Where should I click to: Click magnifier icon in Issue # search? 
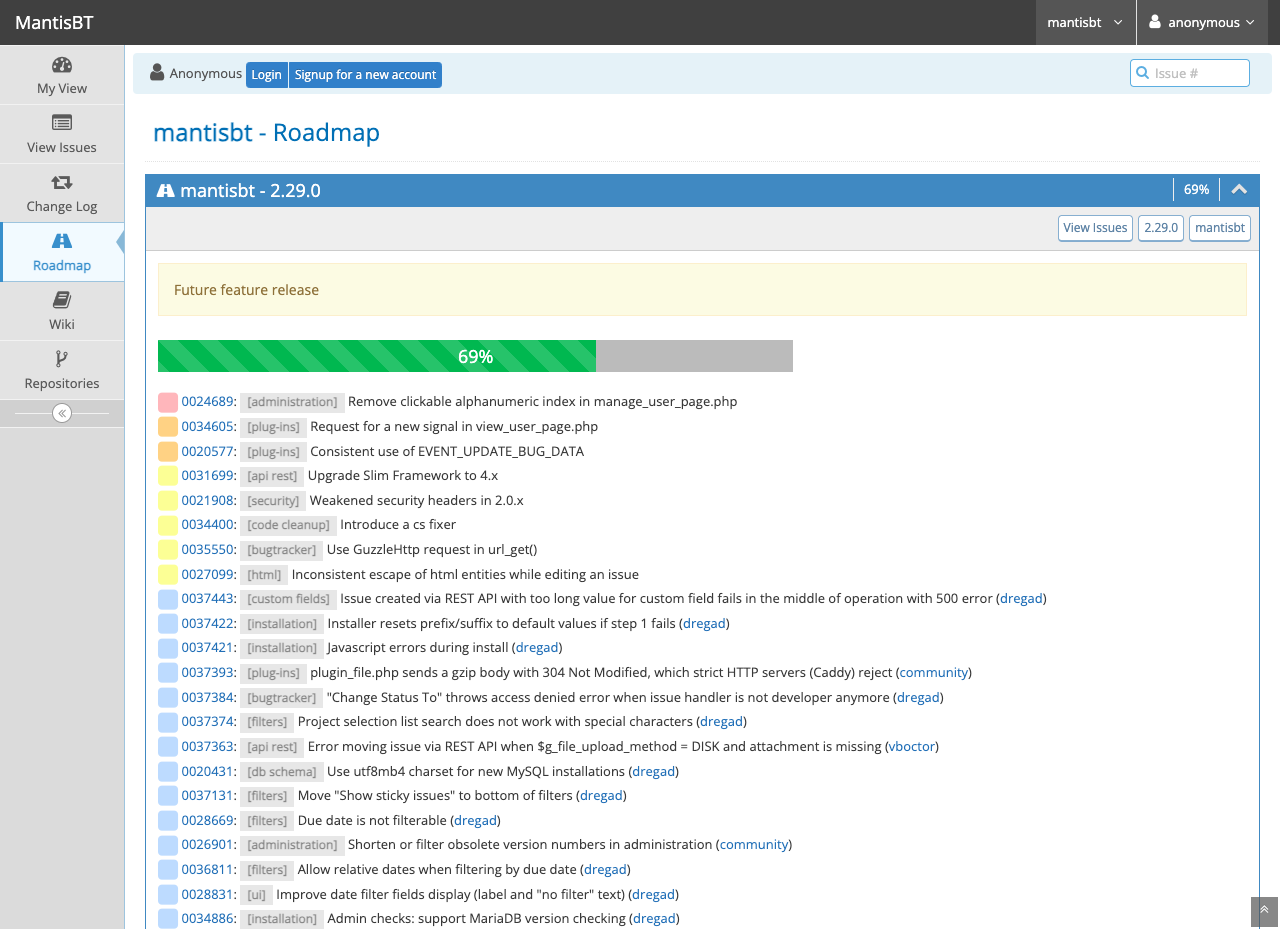[1143, 73]
